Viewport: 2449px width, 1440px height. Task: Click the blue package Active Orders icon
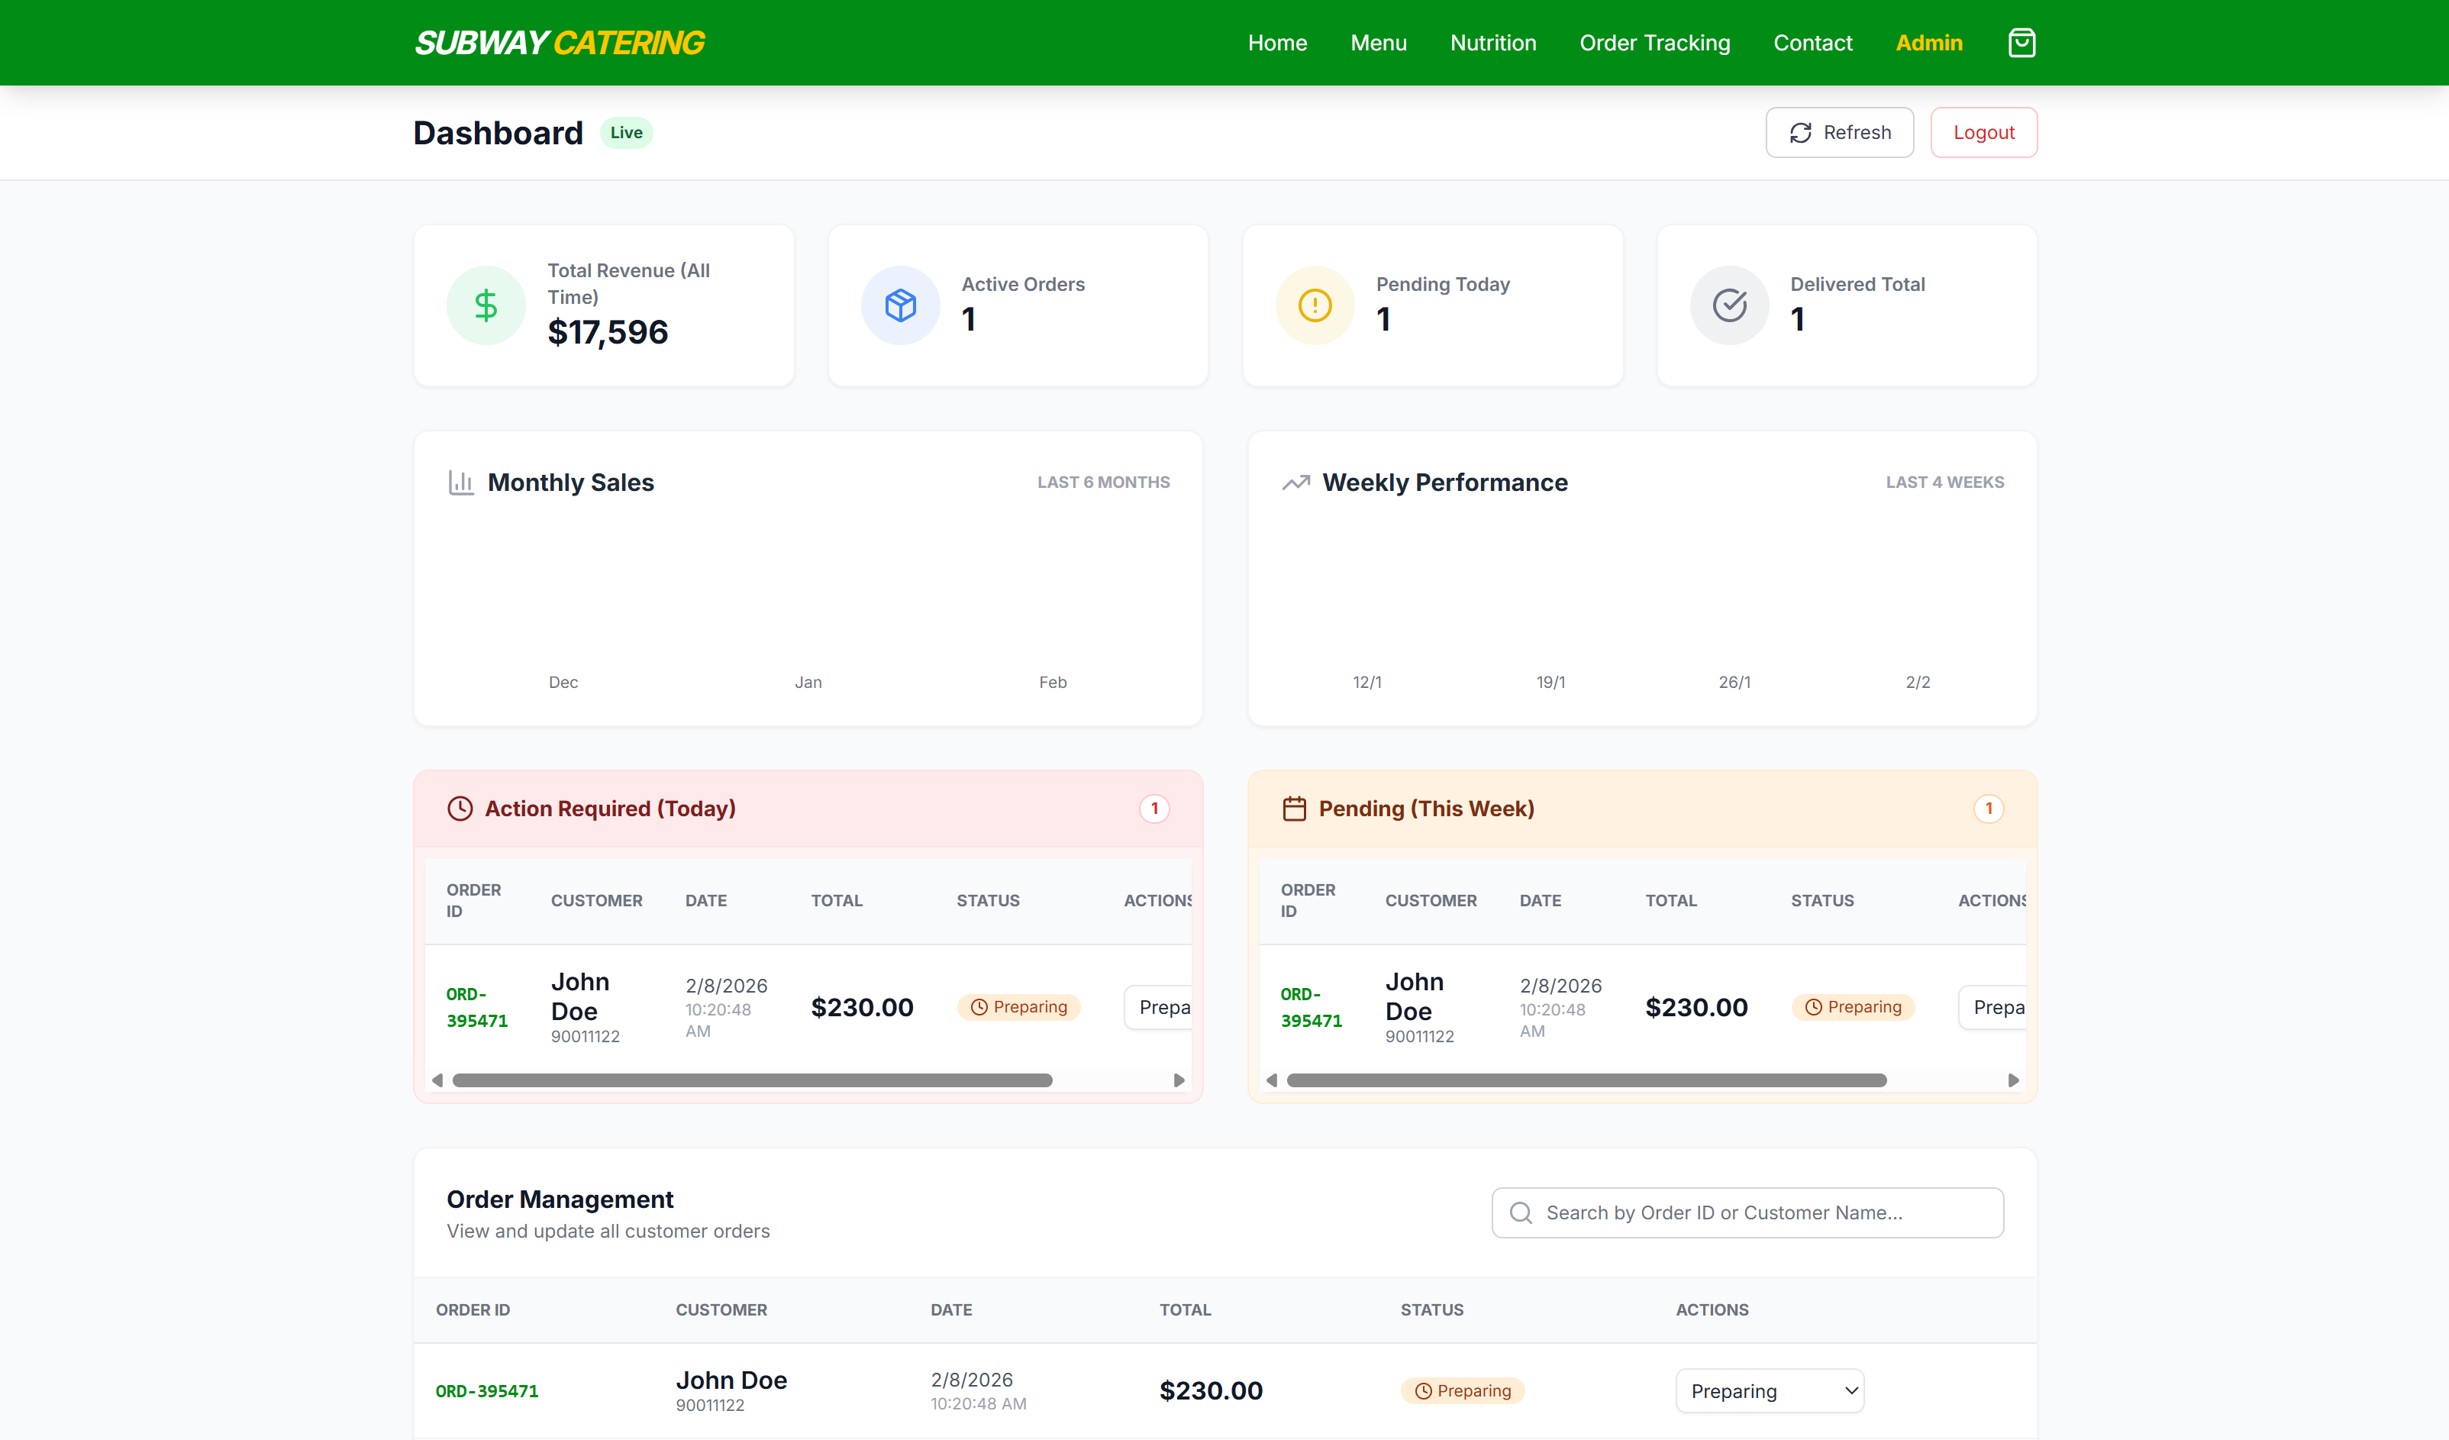(x=900, y=305)
